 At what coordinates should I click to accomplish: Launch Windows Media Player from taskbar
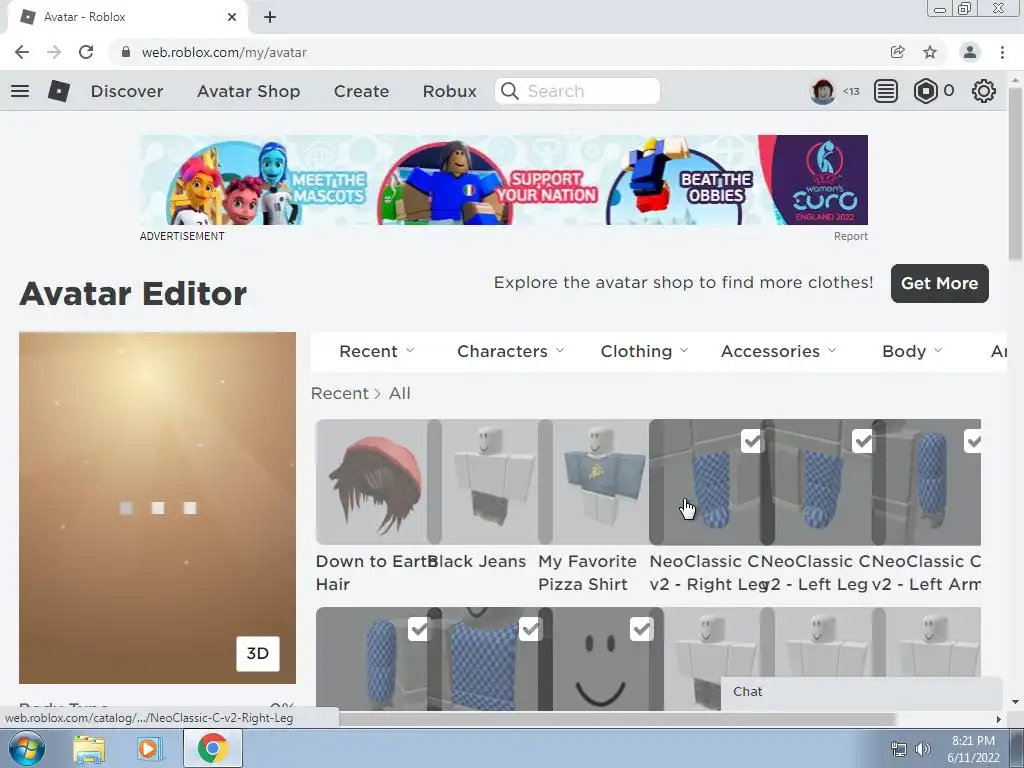pos(148,748)
